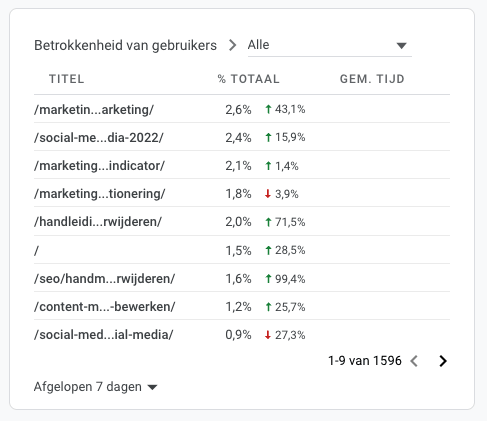Open the /handleidi...rwijderen/ row
Viewport: 487px width, 421px height.
click(242, 221)
